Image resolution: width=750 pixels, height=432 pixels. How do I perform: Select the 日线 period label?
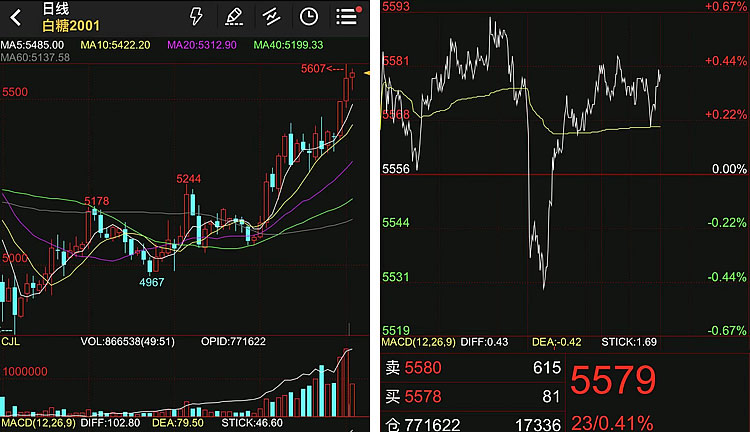point(55,8)
